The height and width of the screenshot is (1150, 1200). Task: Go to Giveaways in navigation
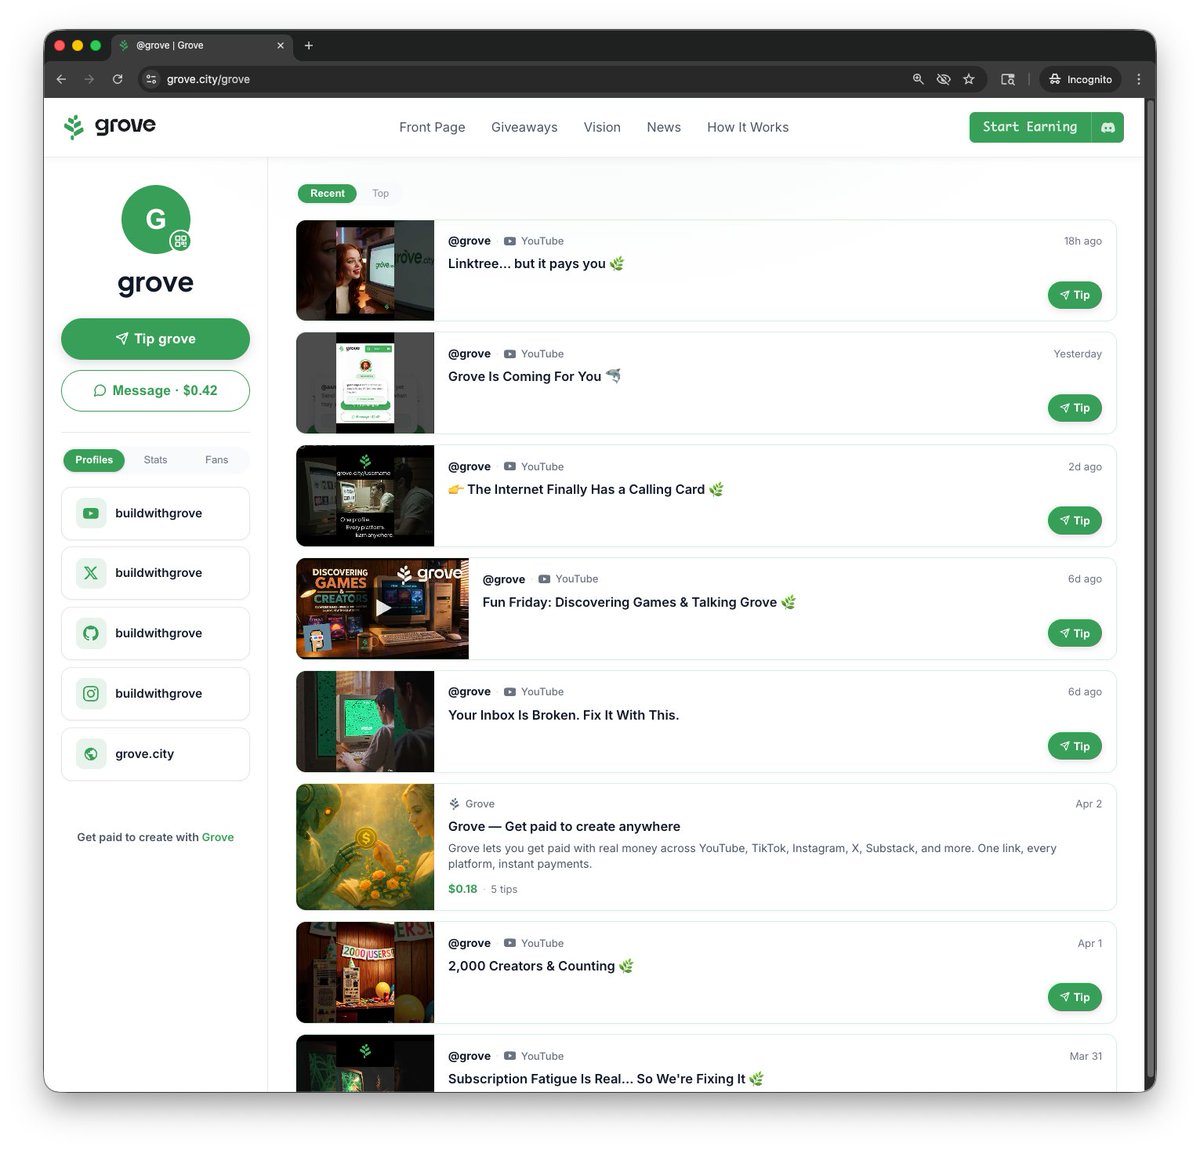(x=524, y=127)
